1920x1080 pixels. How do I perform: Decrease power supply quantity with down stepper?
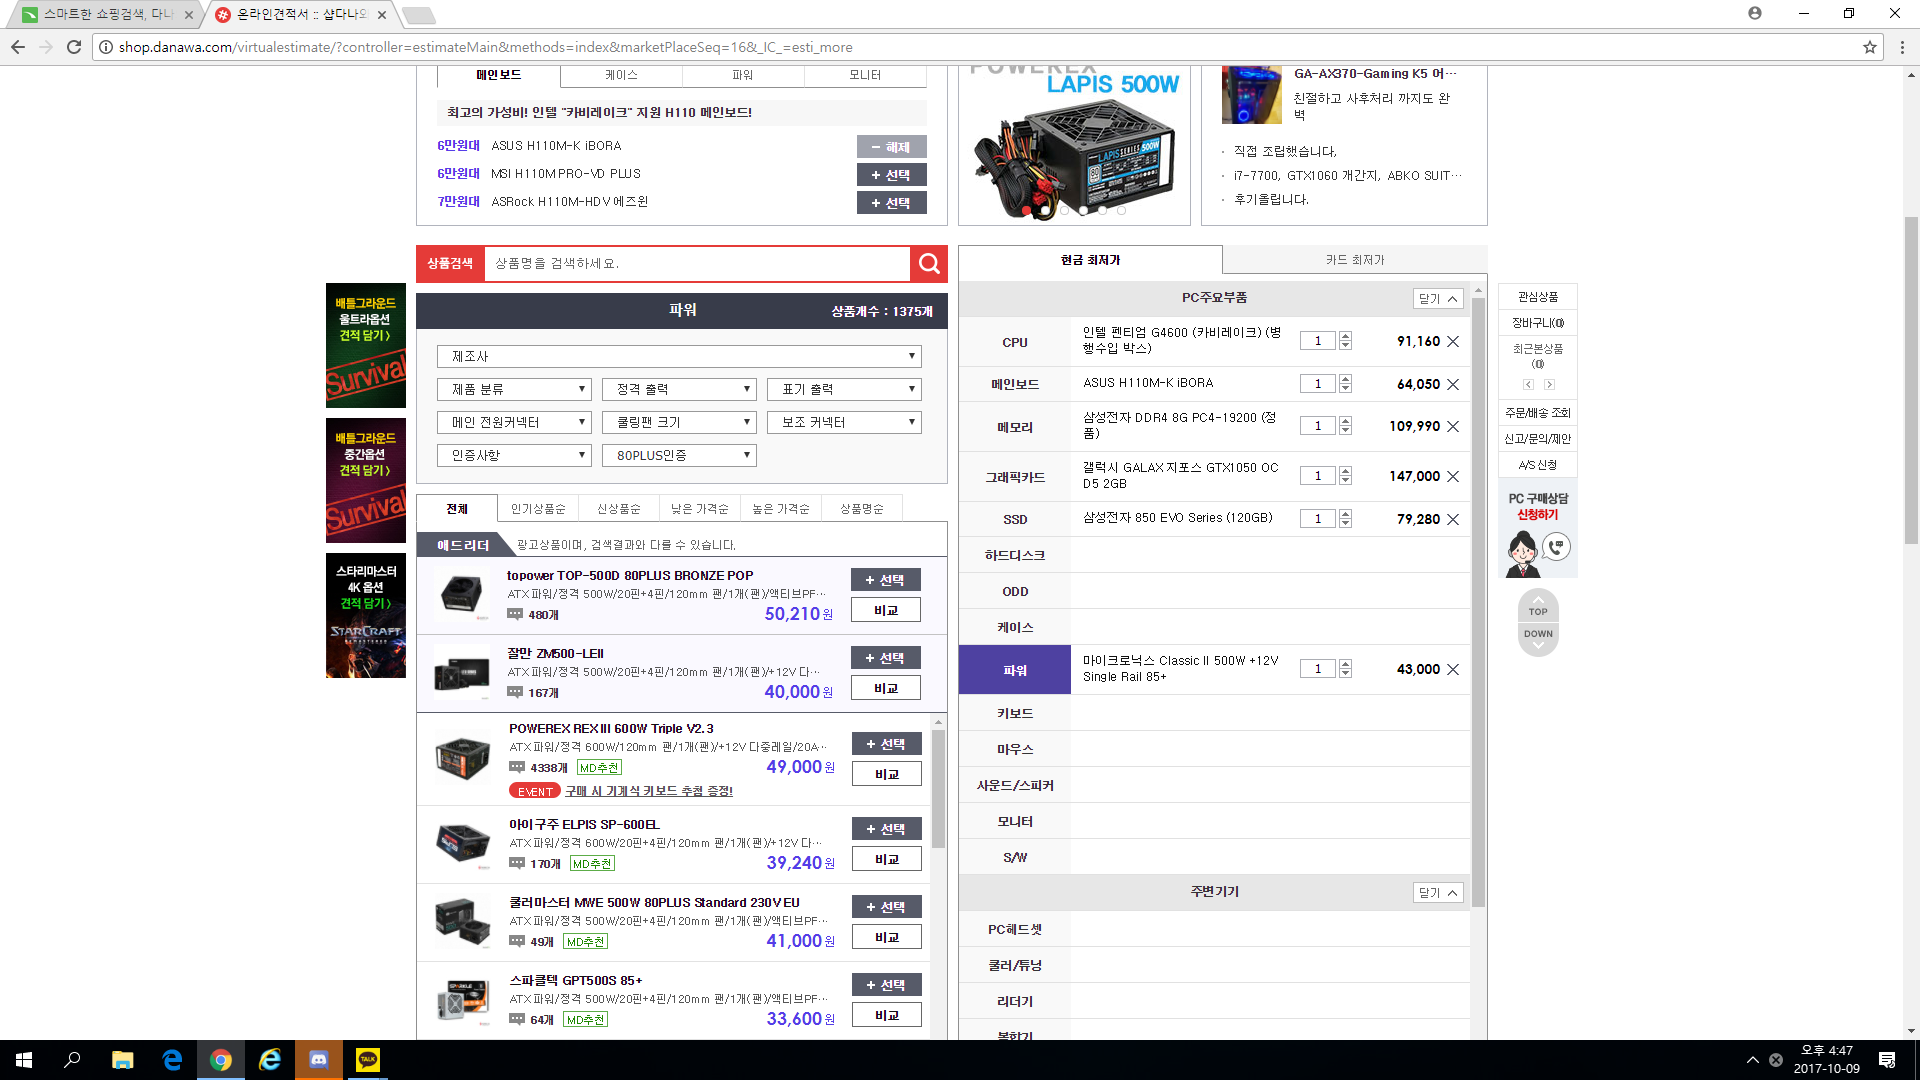(1345, 674)
